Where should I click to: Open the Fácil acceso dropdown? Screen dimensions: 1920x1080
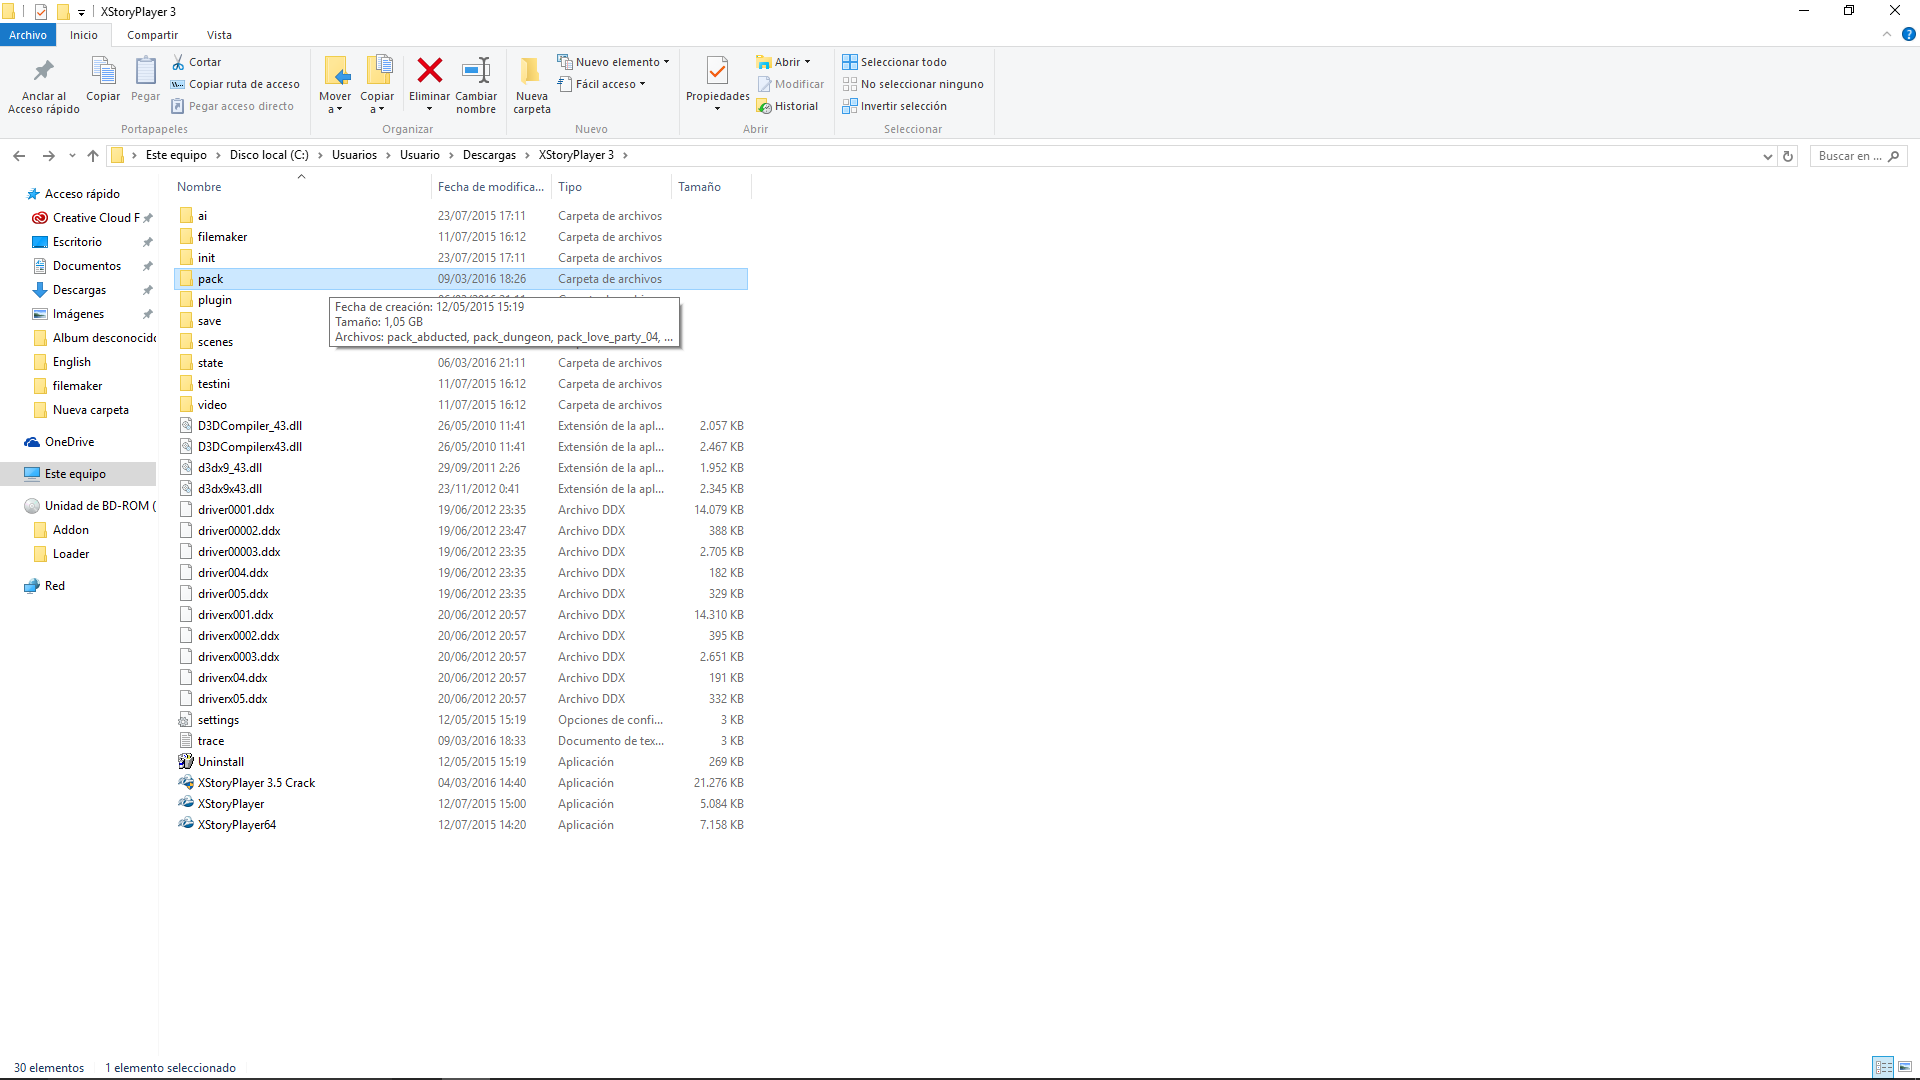(x=601, y=84)
